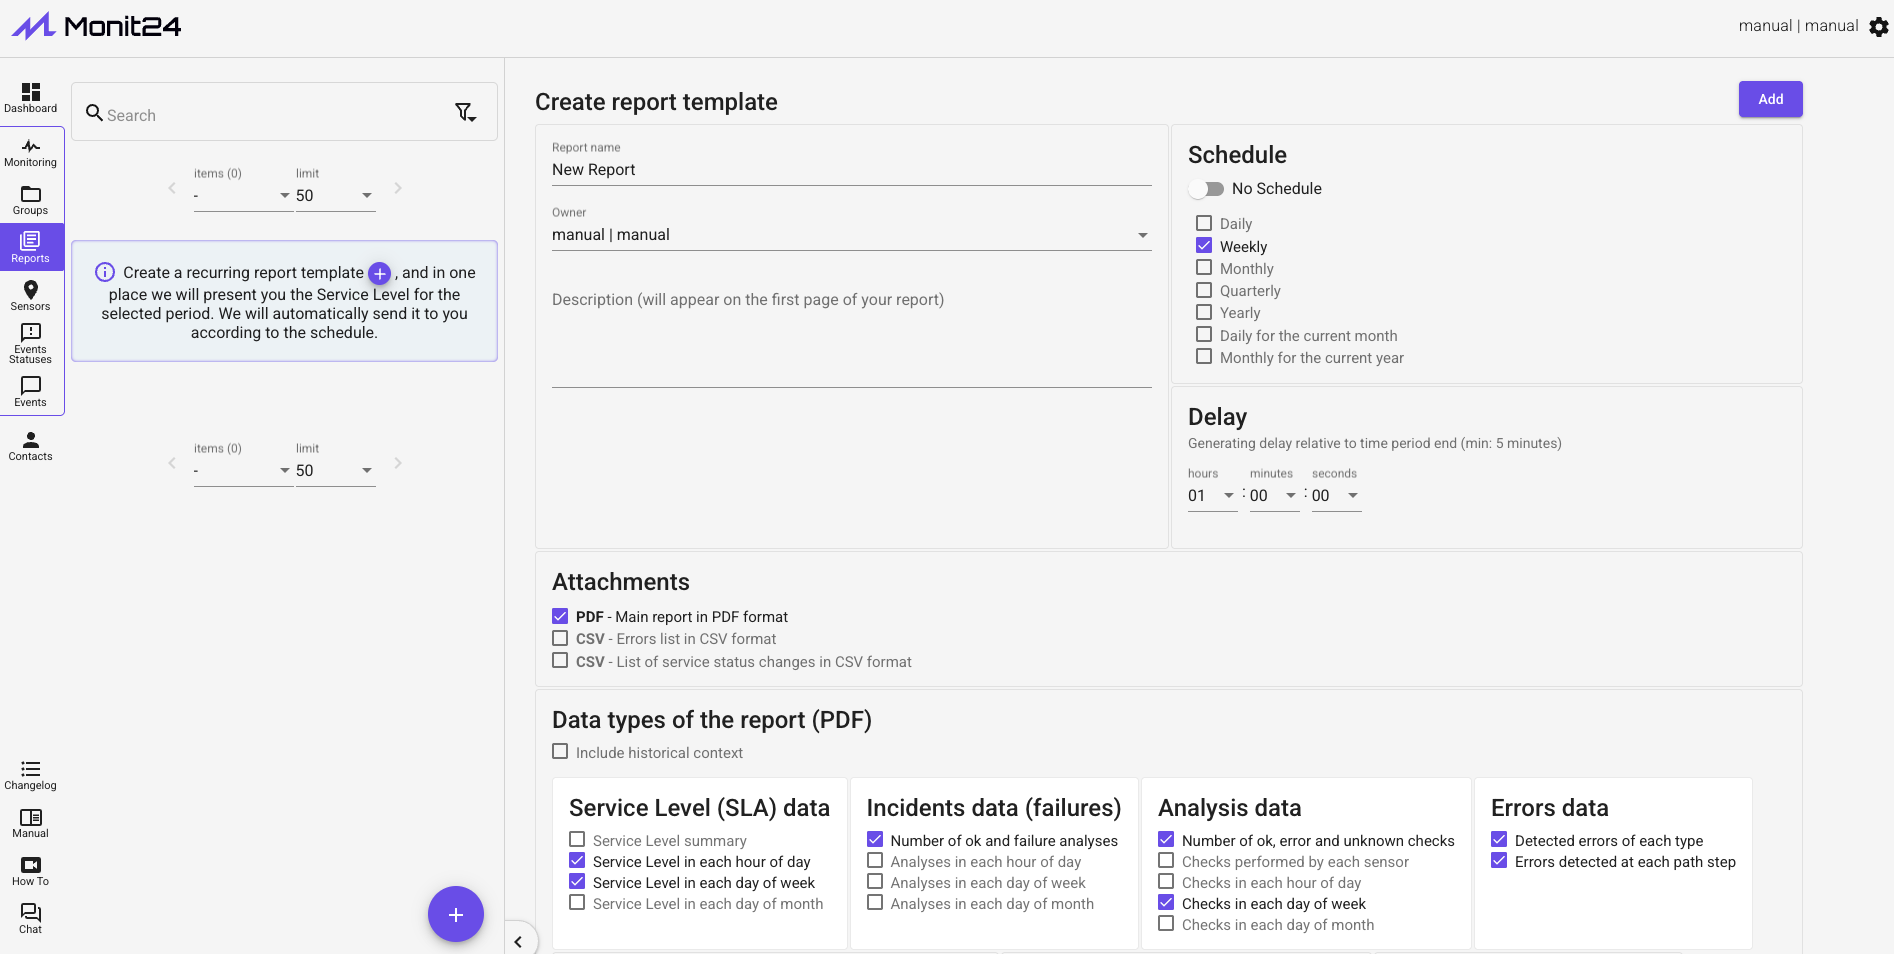This screenshot has height=954, width=1894.
Task: Go to Events Statuses in sidebar
Action: pyautogui.click(x=31, y=343)
